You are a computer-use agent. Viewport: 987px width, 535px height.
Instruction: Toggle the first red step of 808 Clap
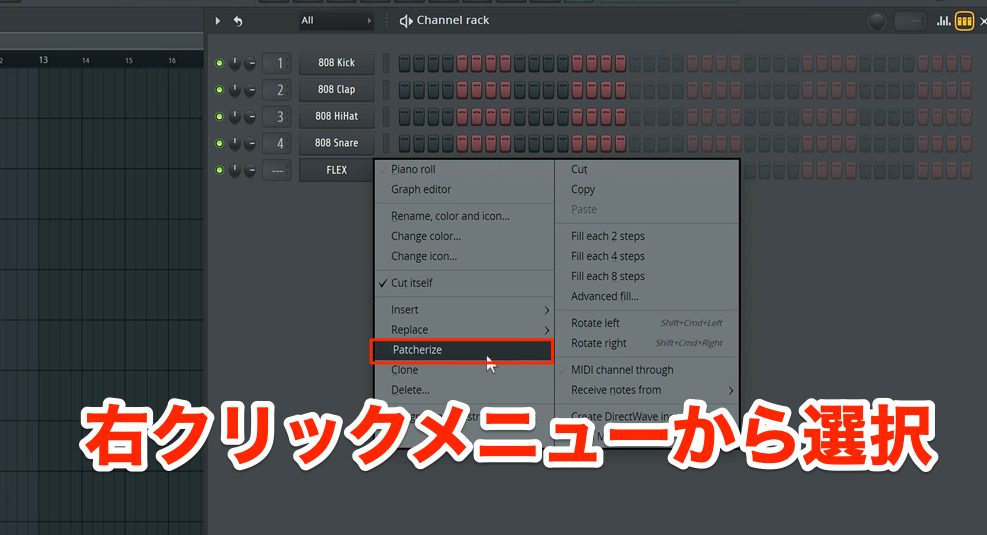pyautogui.click(x=462, y=90)
